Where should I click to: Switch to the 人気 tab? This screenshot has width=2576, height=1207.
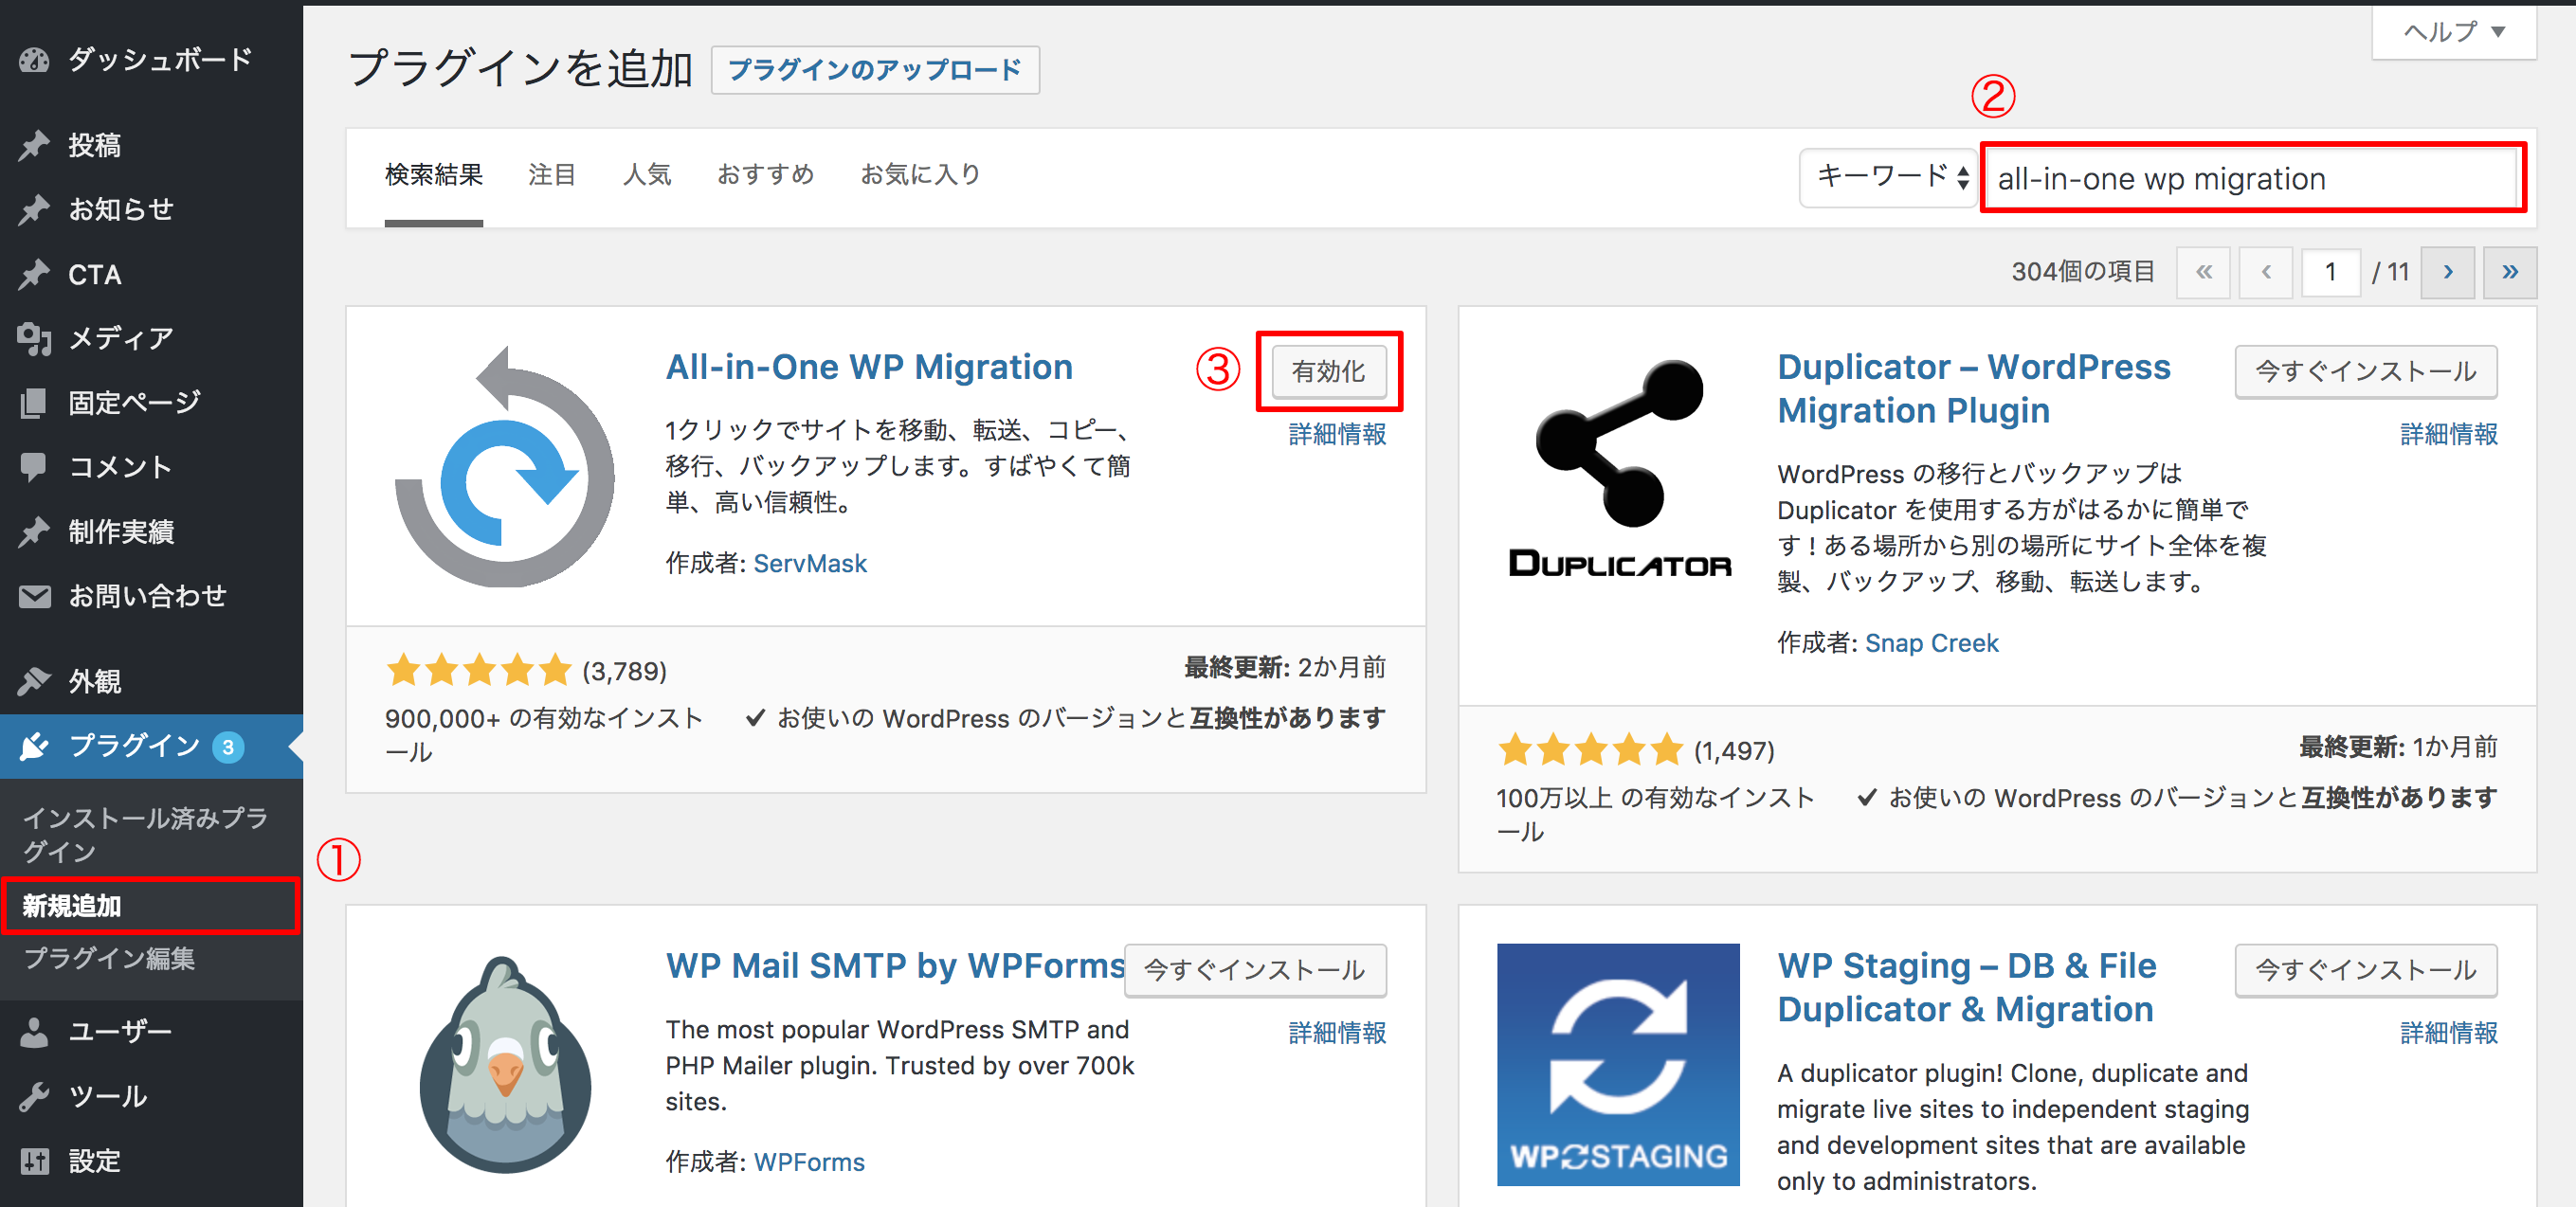pyautogui.click(x=647, y=175)
